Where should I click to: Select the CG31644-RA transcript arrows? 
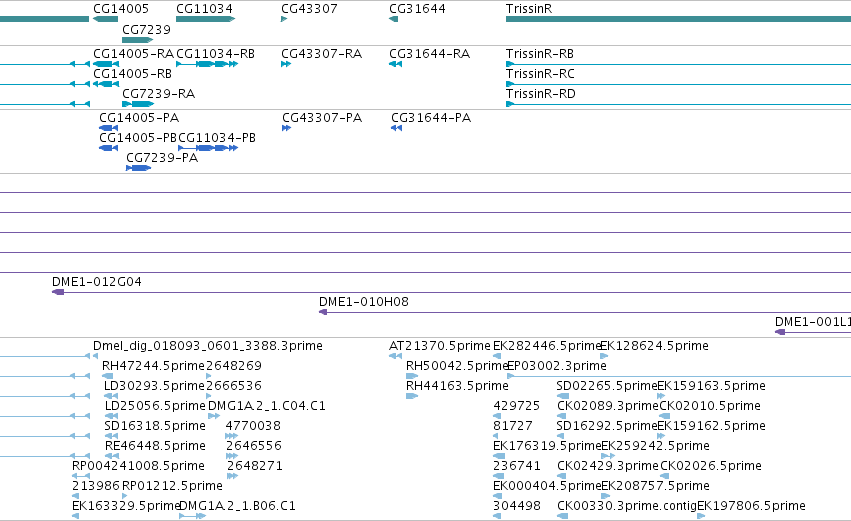395,64
